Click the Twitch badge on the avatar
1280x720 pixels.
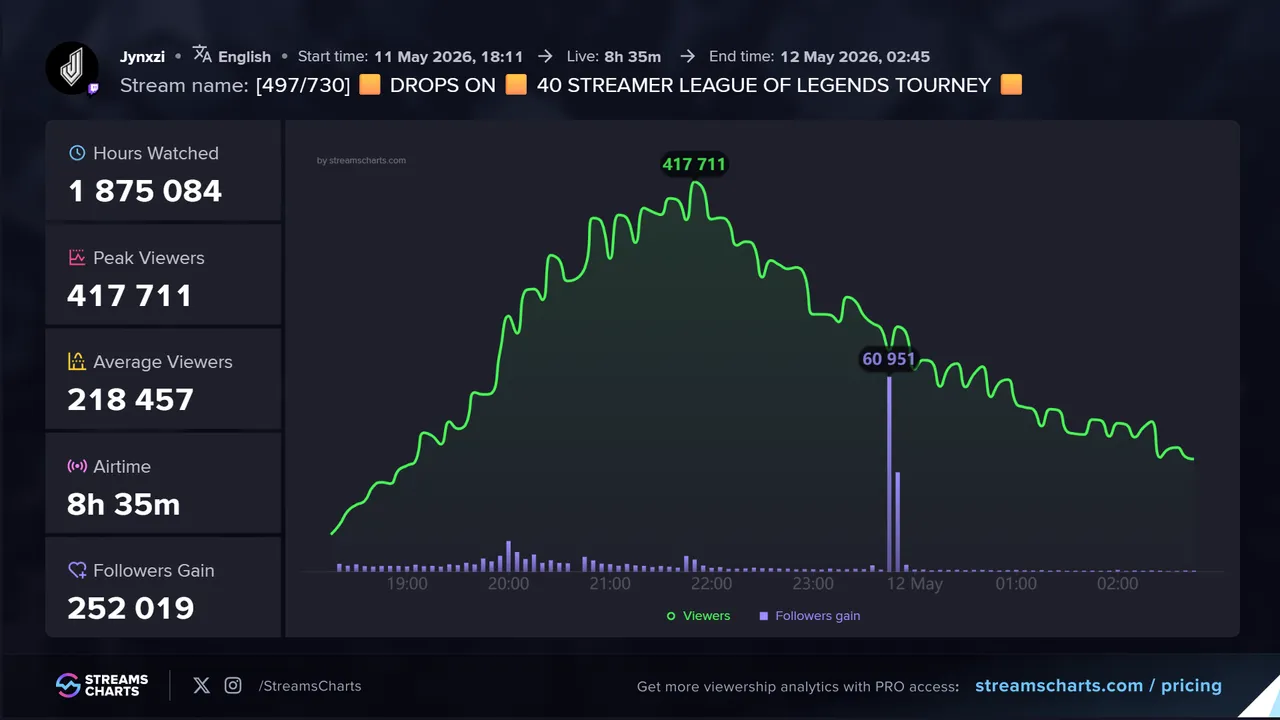click(93, 89)
